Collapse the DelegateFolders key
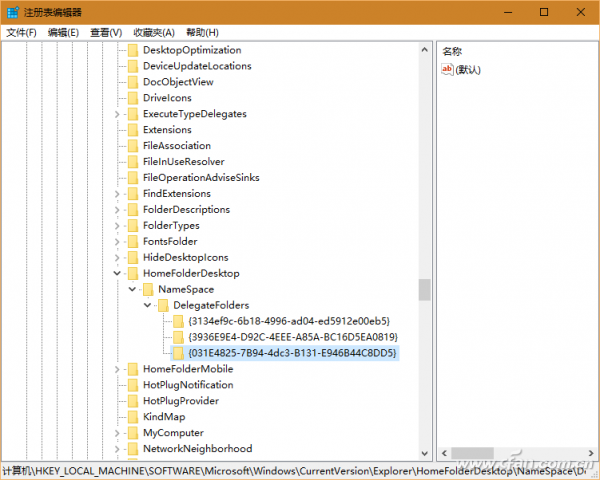 pos(147,305)
